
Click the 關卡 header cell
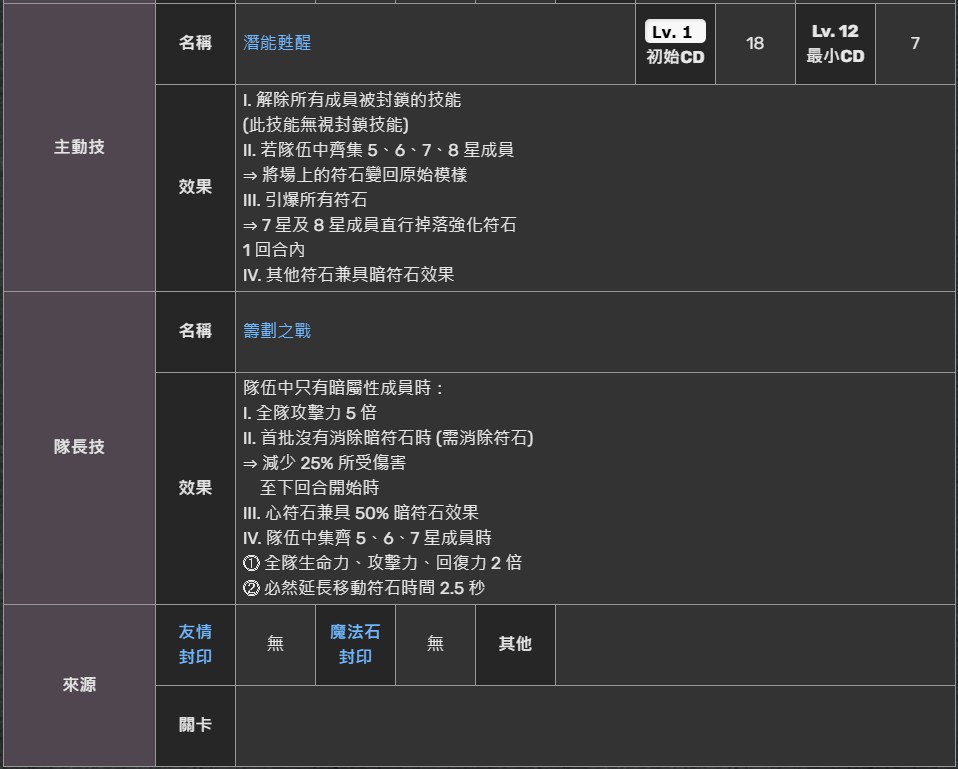195,725
